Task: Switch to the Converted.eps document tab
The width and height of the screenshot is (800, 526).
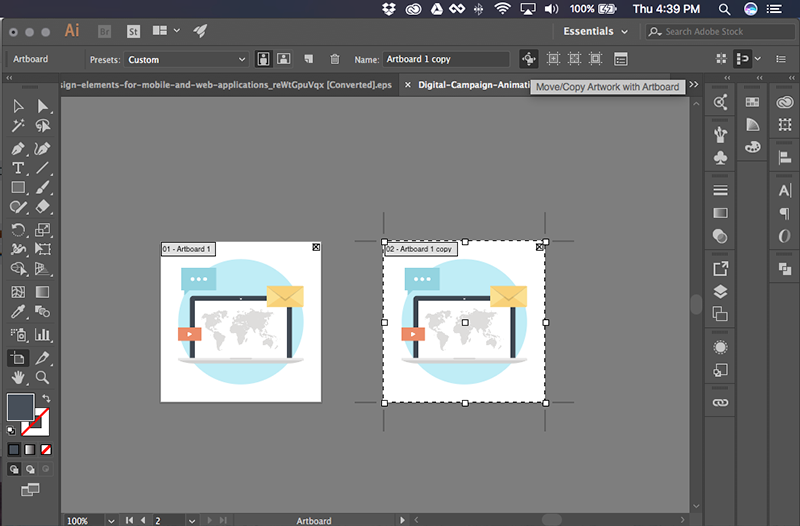Action: tap(230, 86)
